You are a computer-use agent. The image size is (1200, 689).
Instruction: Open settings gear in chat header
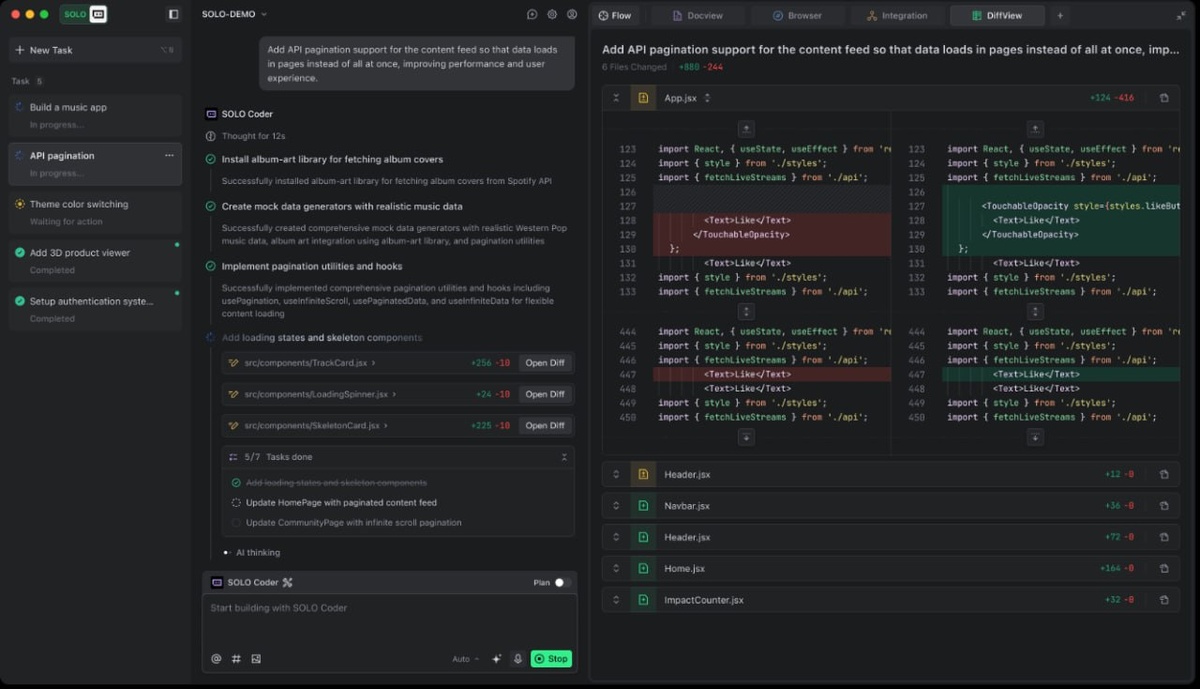[552, 15]
